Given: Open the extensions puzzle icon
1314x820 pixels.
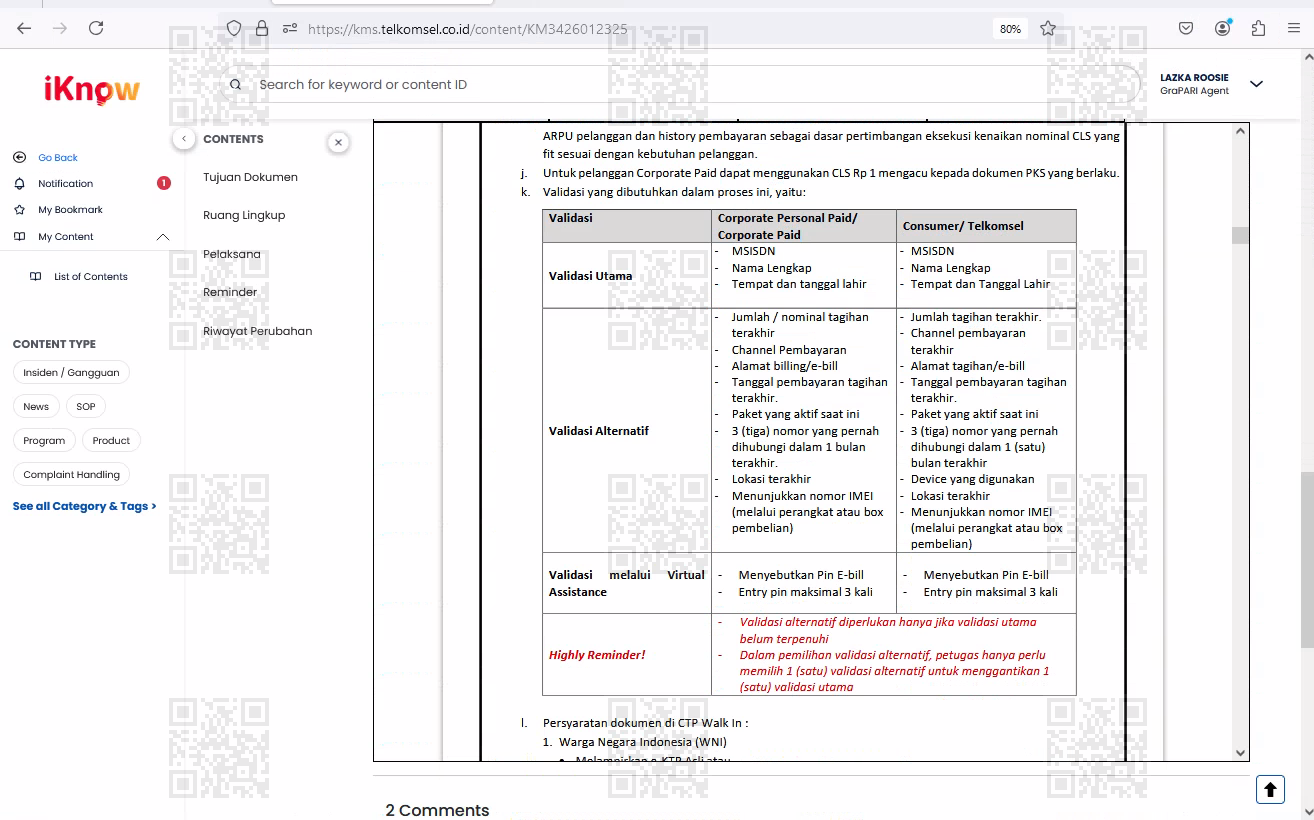Looking at the screenshot, I should click(x=1258, y=28).
